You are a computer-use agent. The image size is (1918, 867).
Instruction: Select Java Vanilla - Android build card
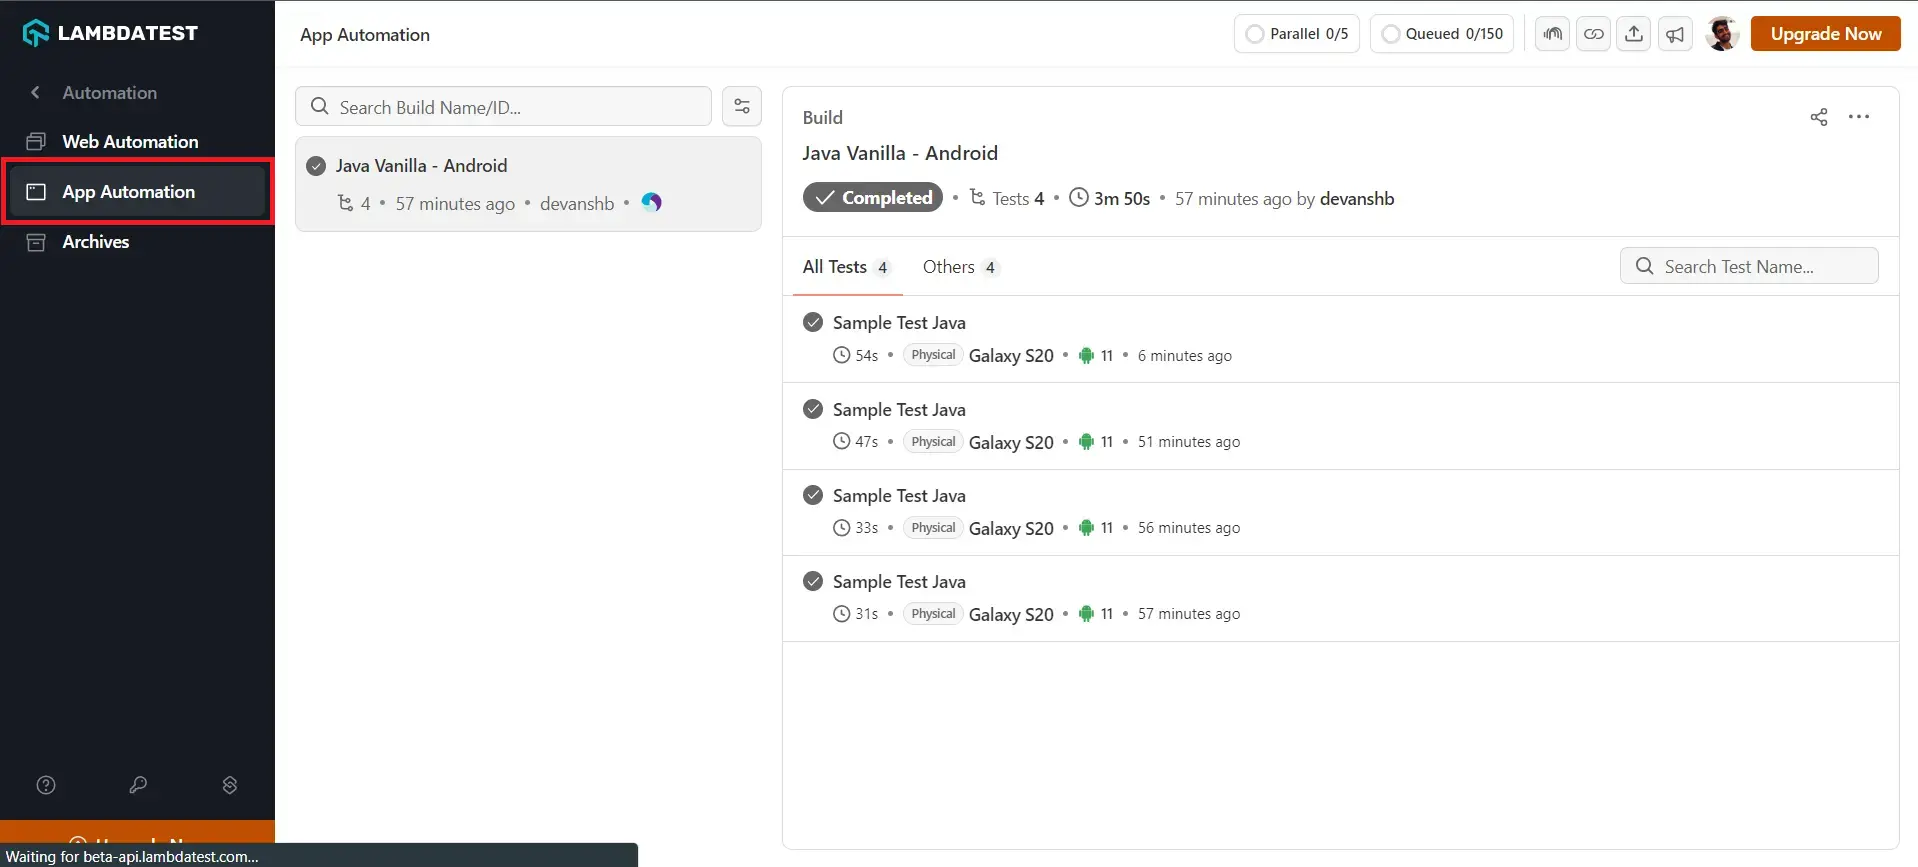[528, 184]
